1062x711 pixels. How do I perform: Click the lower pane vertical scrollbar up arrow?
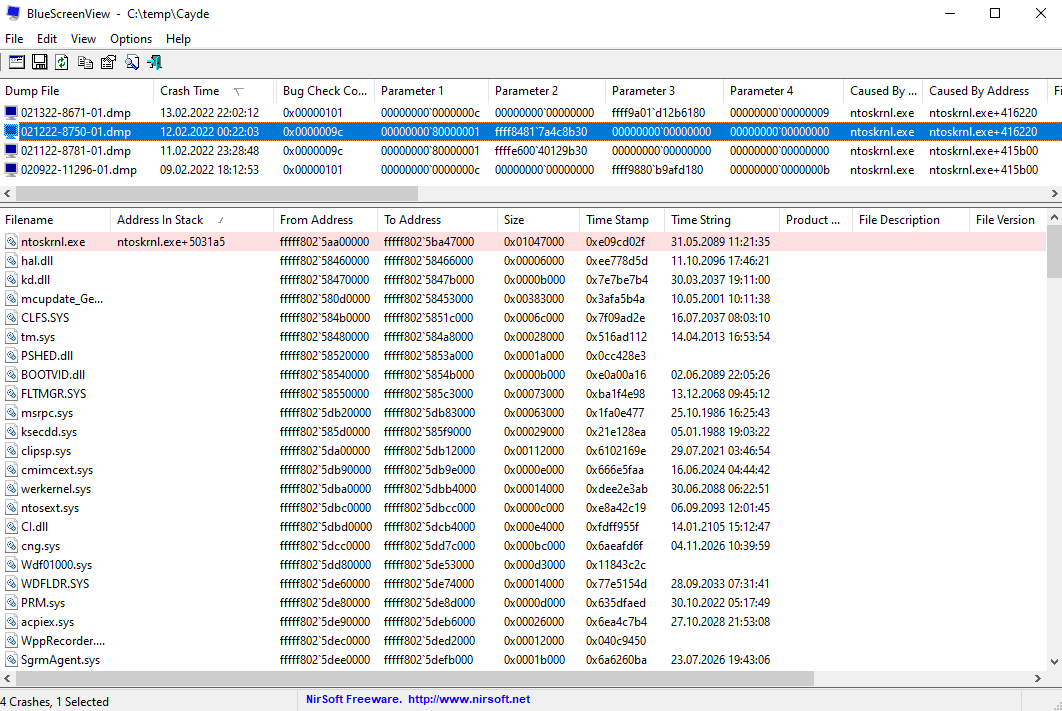[x=1054, y=218]
